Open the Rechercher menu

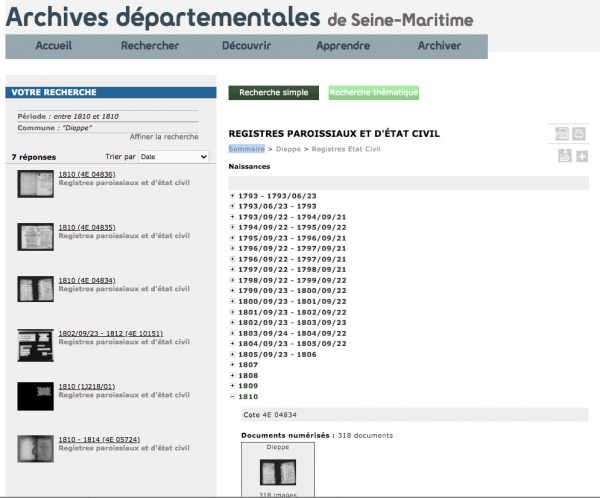click(149, 46)
